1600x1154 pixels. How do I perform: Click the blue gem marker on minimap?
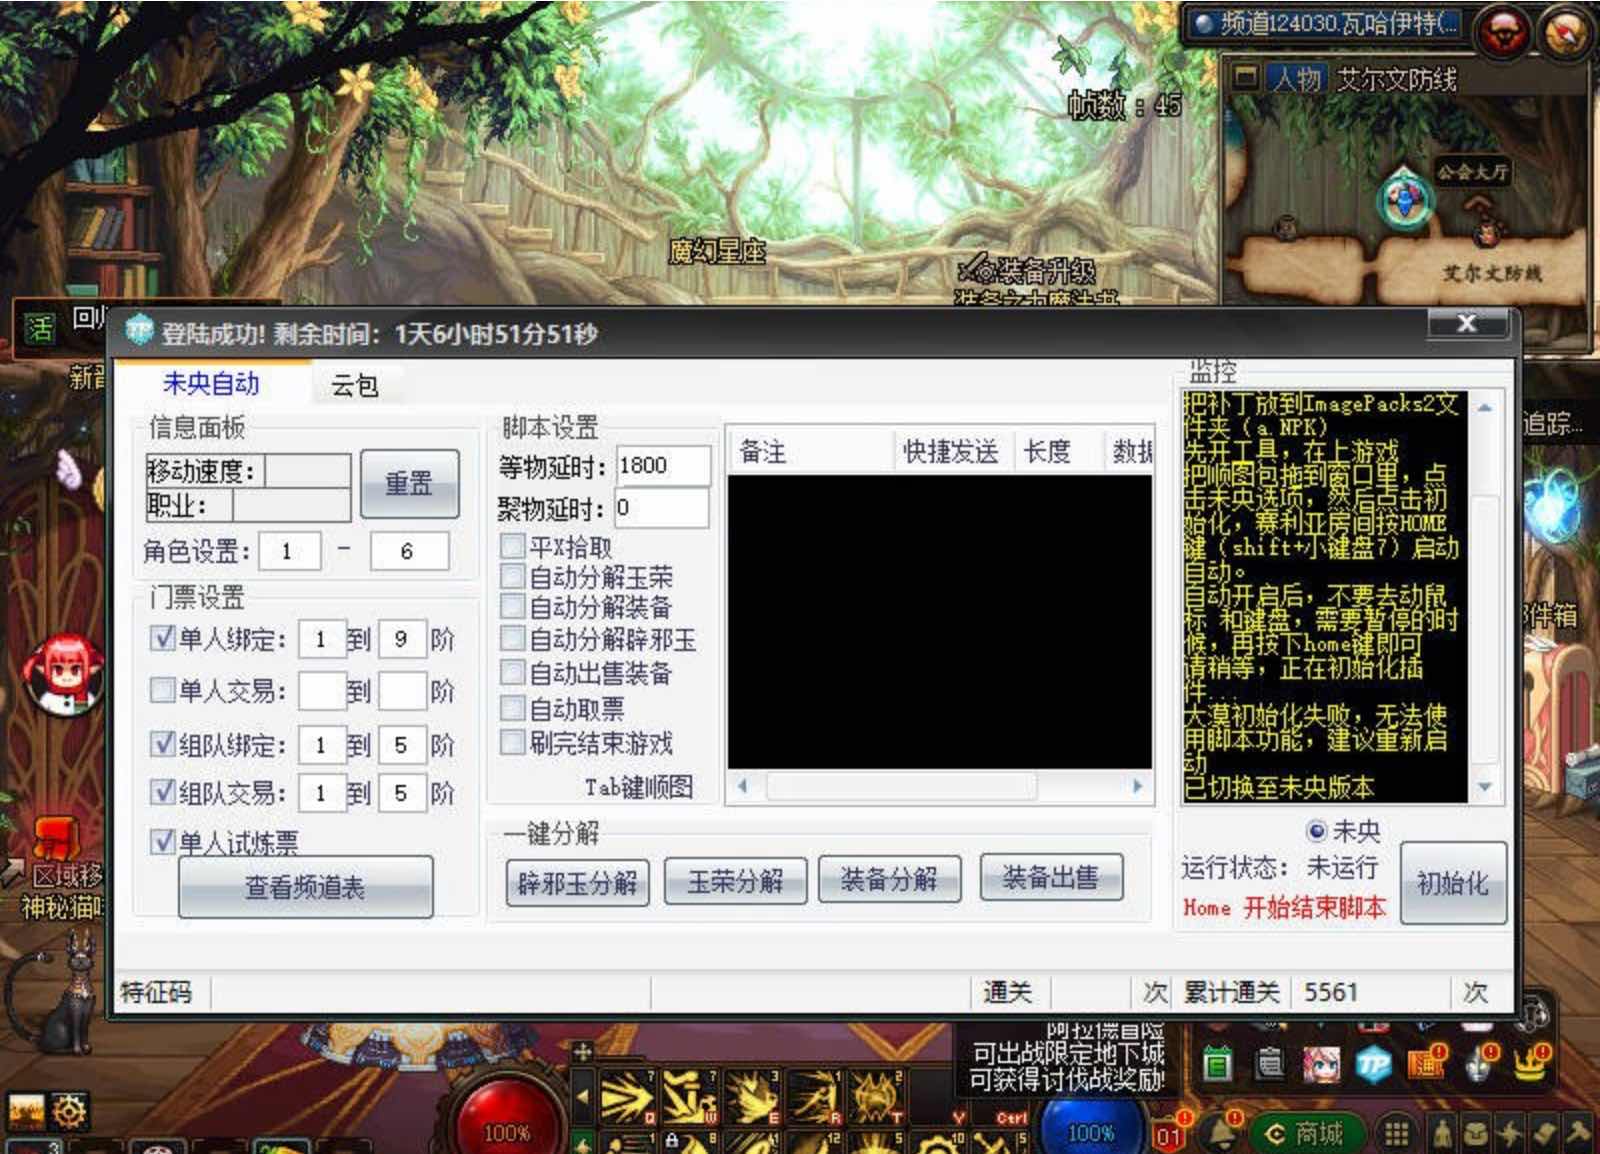[x=1405, y=201]
